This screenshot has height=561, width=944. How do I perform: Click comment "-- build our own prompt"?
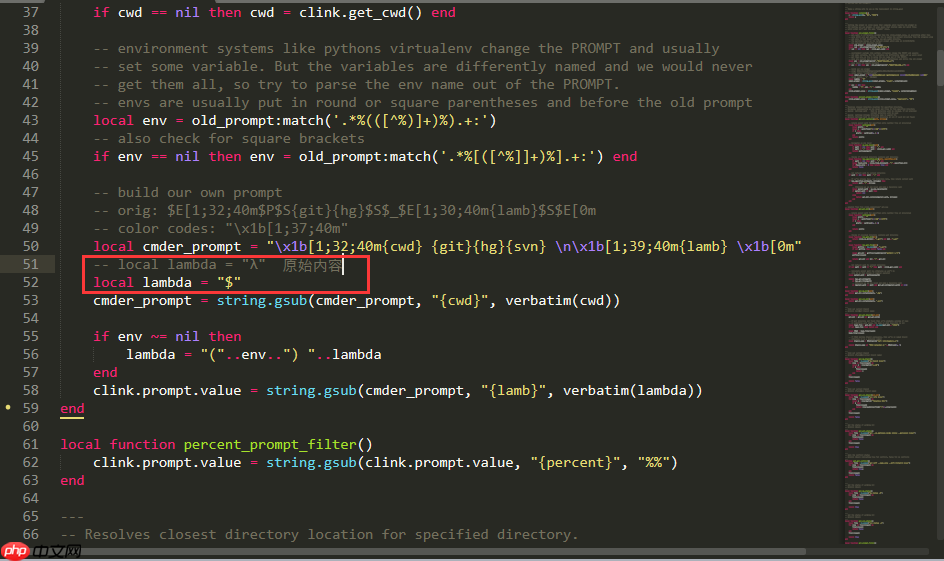pos(188,193)
